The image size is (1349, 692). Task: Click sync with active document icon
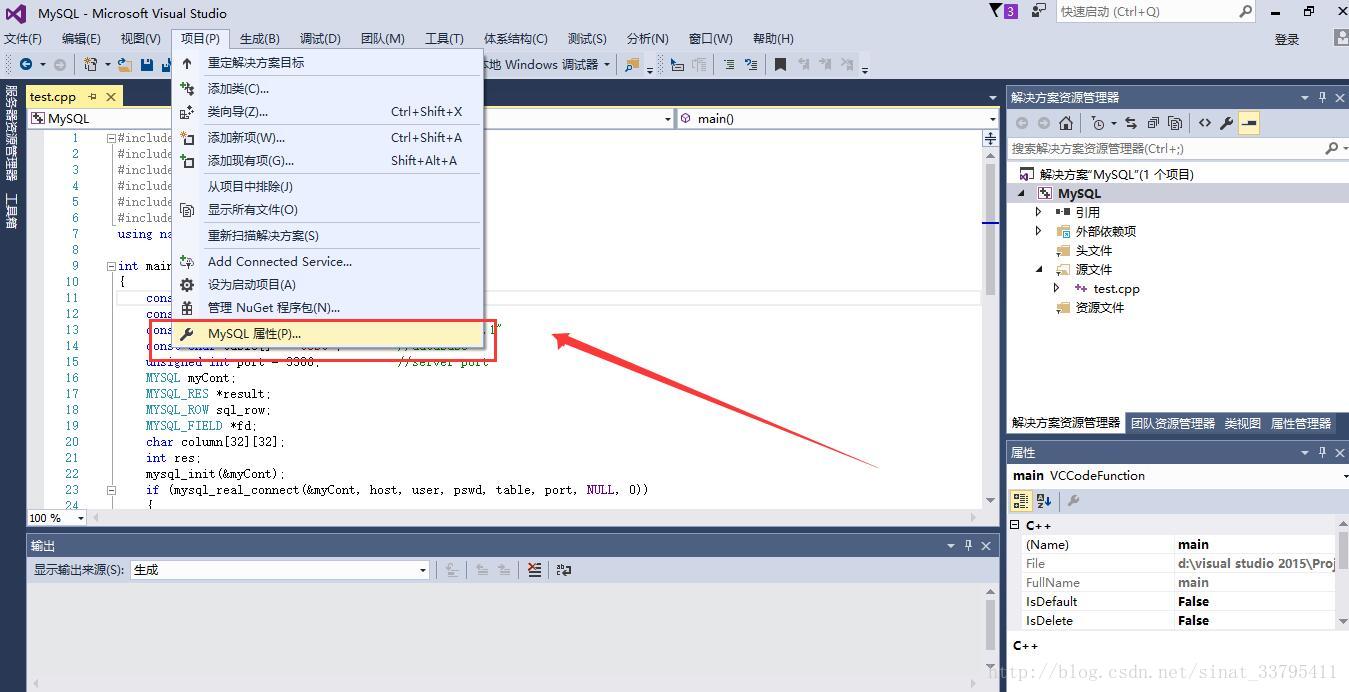[x=1131, y=123]
